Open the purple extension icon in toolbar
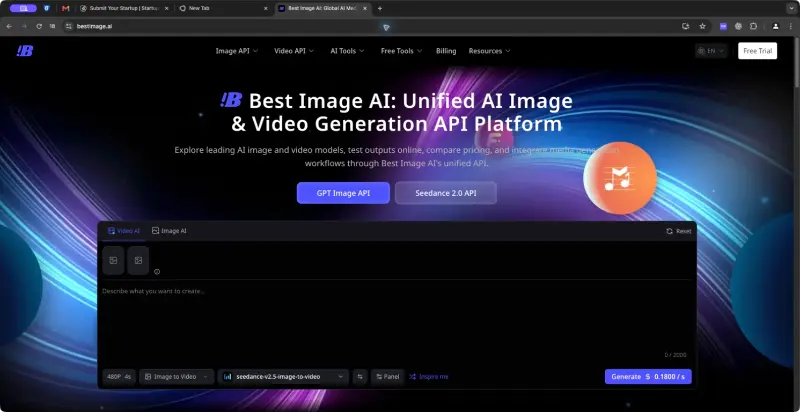Image resolution: width=800 pixels, height=412 pixels. point(723,27)
